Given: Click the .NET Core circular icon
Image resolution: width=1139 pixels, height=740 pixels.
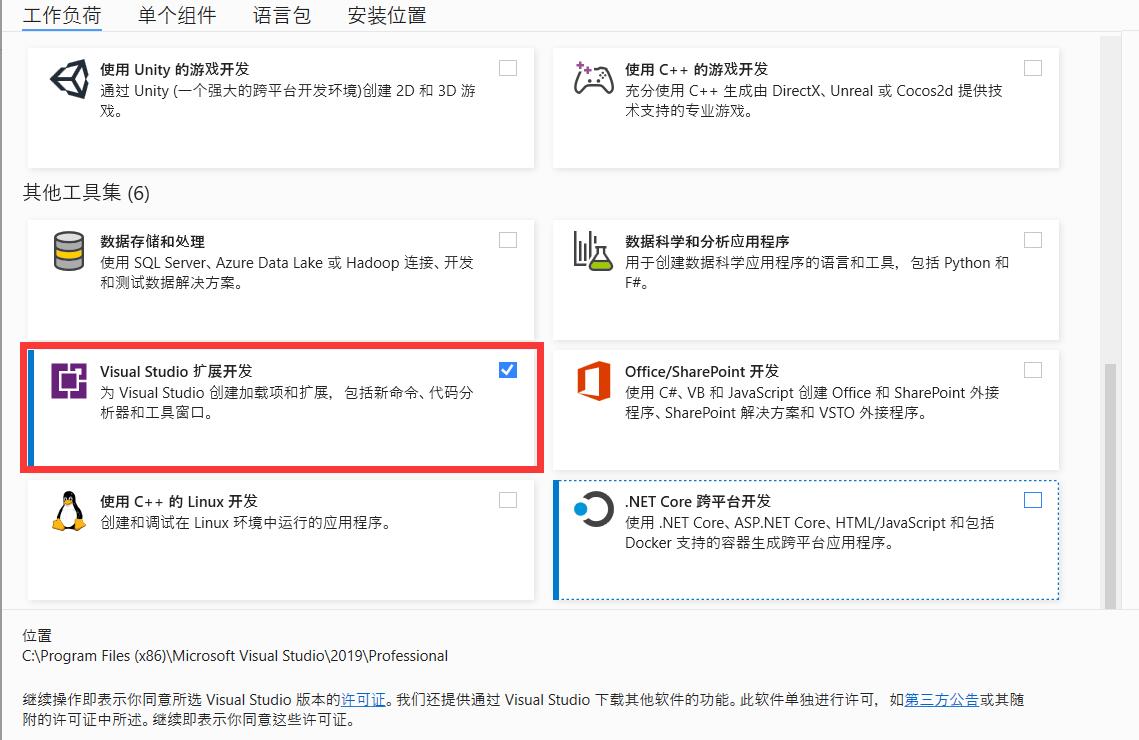Looking at the screenshot, I should tap(593, 510).
